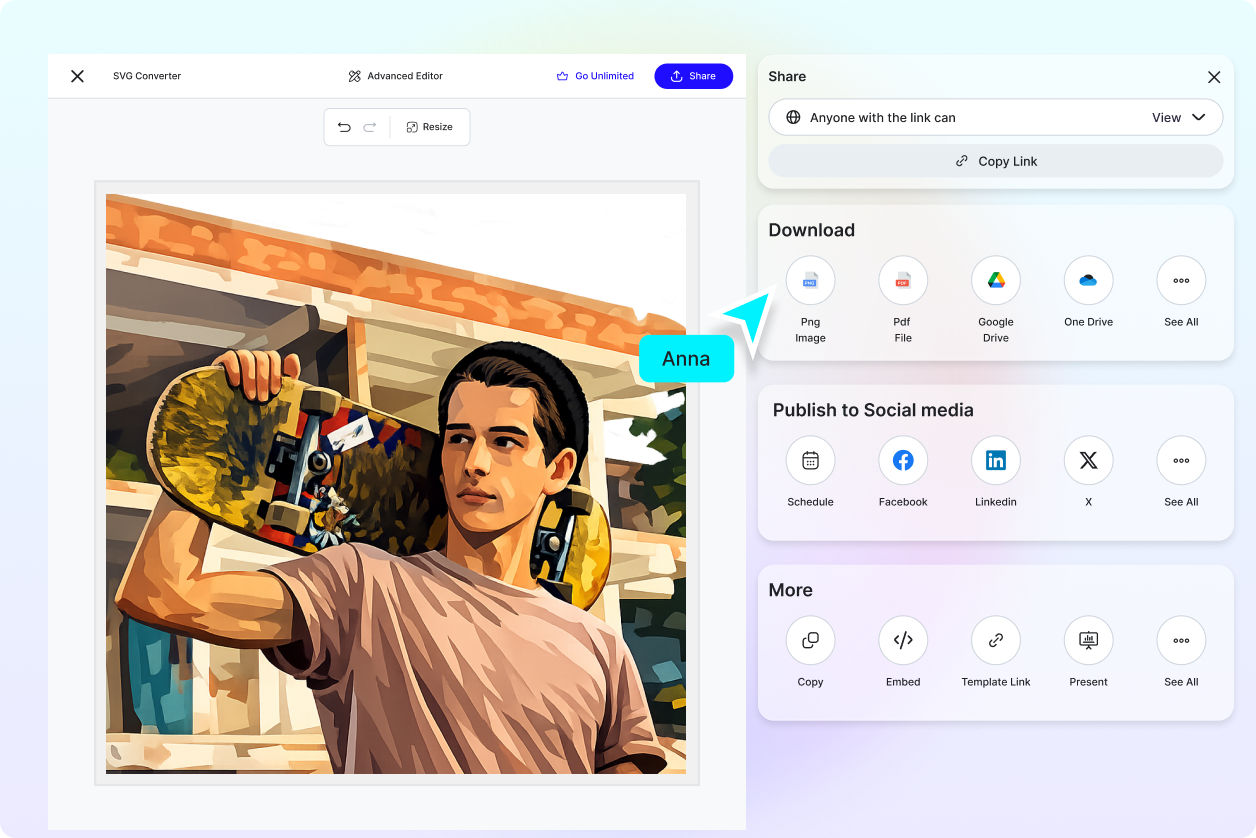Click the Resize control in the toolbar

pyautogui.click(x=429, y=127)
